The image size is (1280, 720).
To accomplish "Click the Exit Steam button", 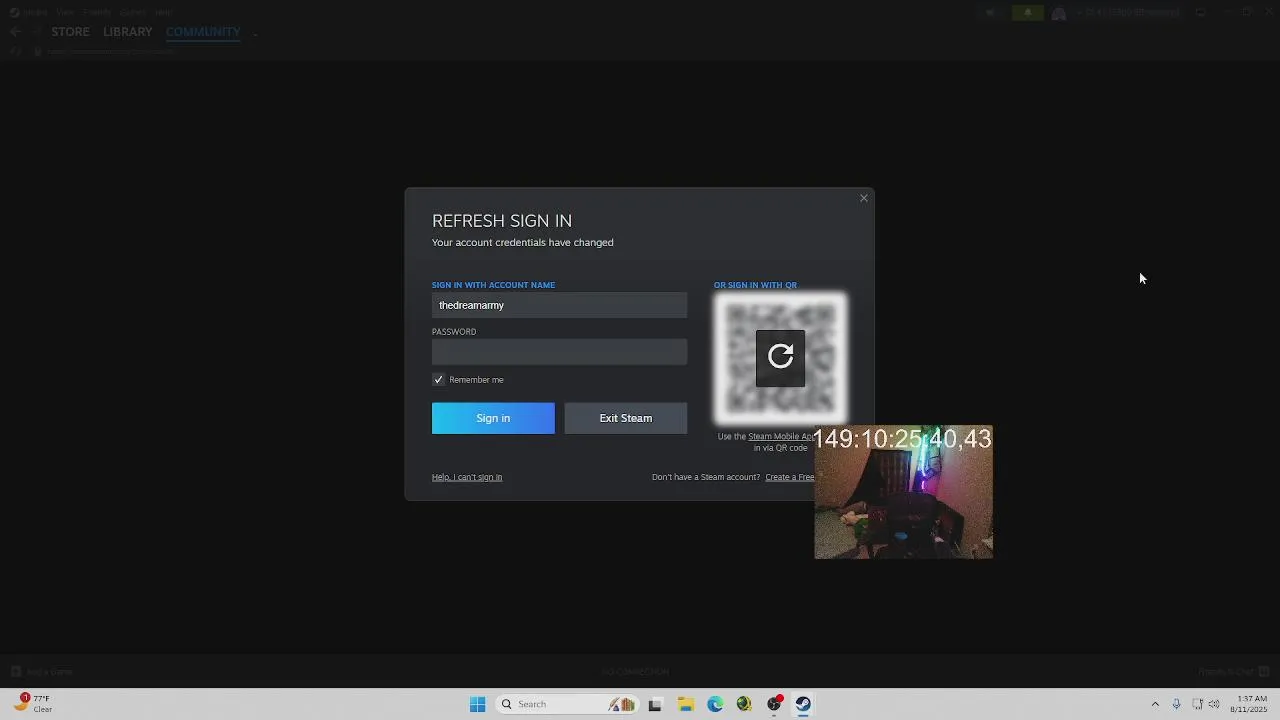I will coord(626,418).
